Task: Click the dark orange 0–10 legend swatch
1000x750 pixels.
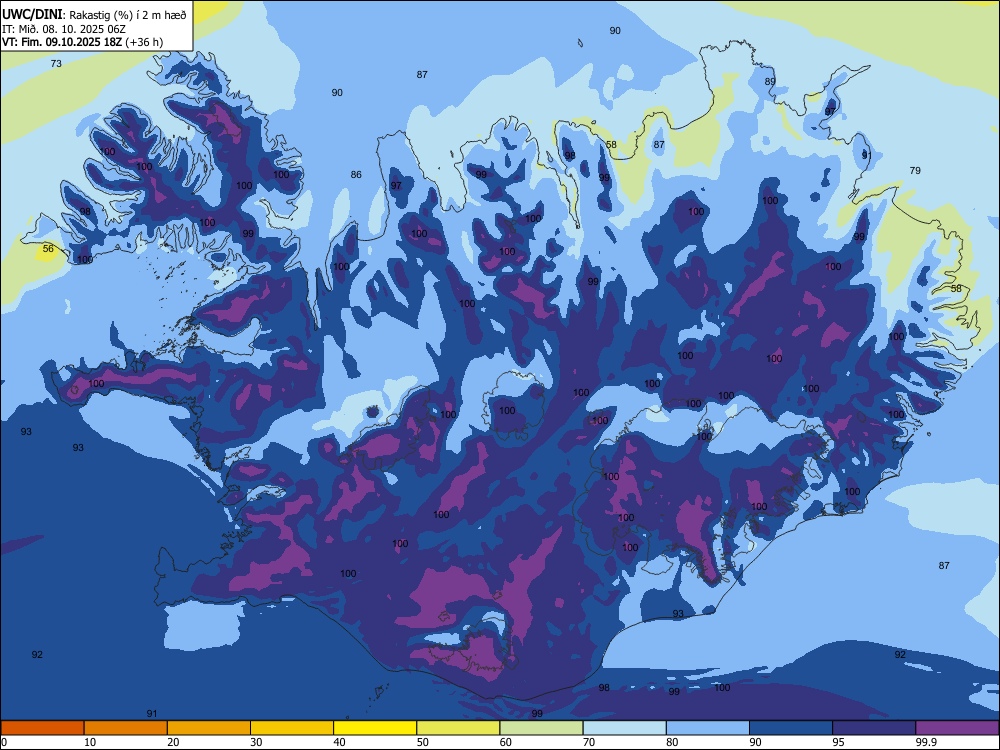Action: tap(42, 728)
